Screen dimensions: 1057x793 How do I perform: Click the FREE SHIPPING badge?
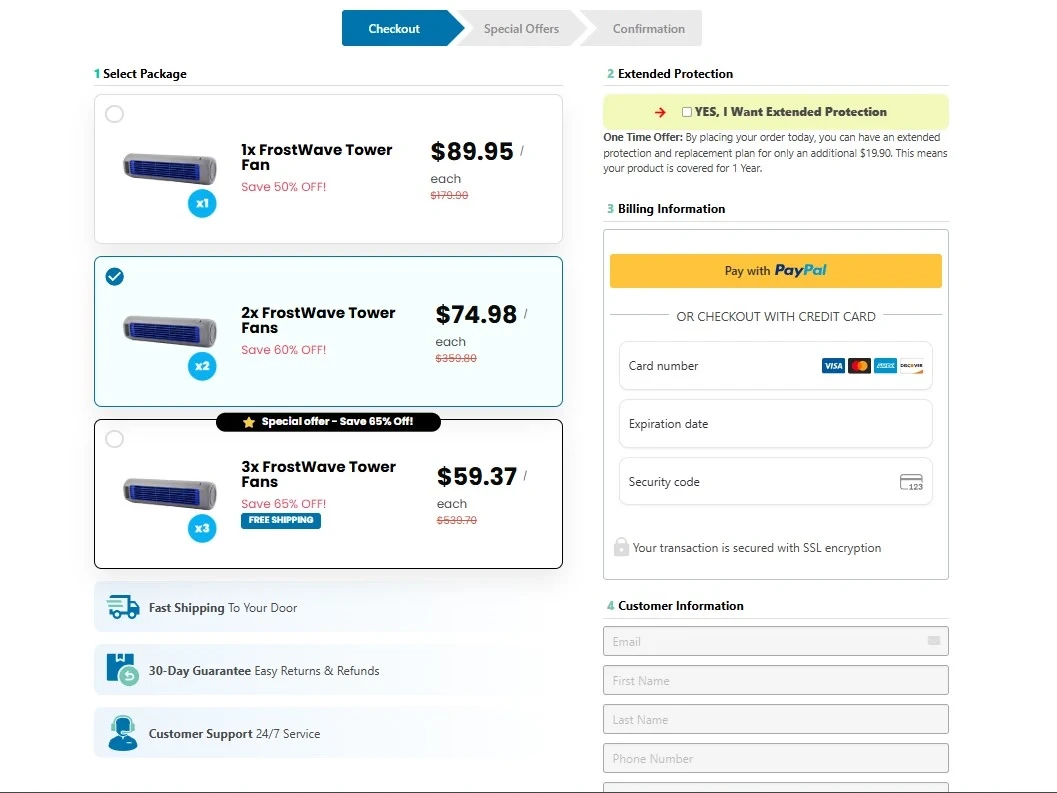coord(281,520)
